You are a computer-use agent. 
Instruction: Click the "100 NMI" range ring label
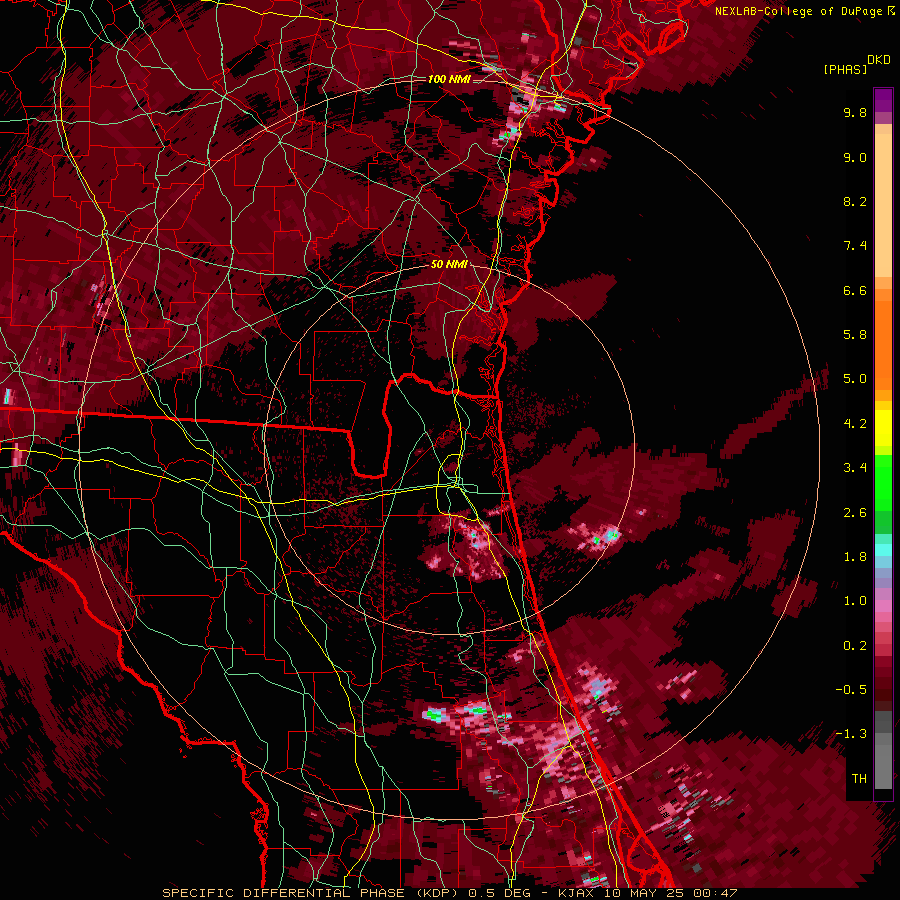[449, 79]
